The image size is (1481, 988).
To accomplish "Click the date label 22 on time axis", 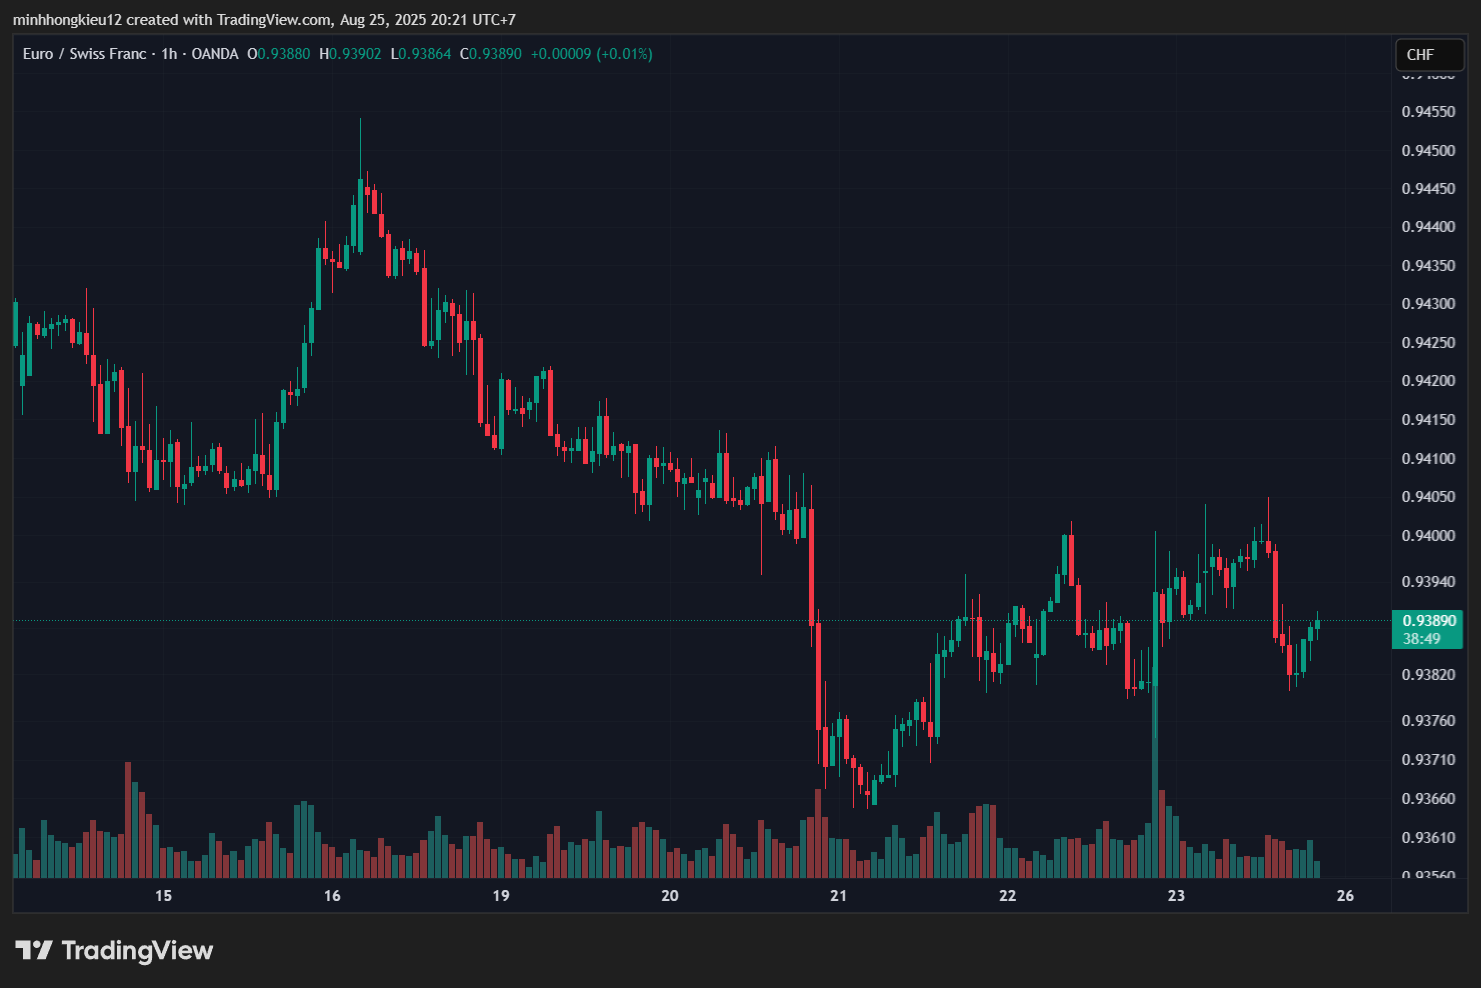I will (1007, 896).
